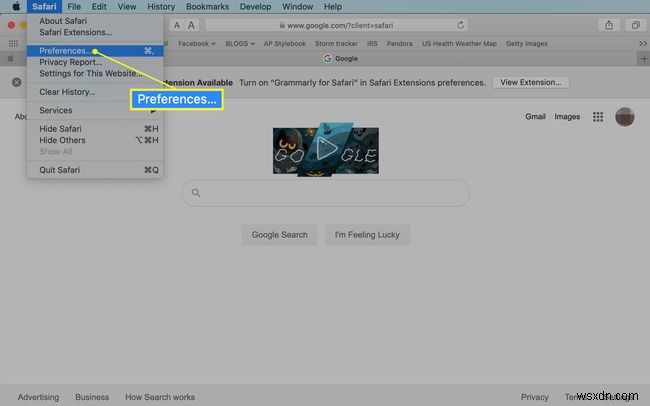Open the Advertising footer link
Image resolution: width=650 pixels, height=406 pixels.
38,397
